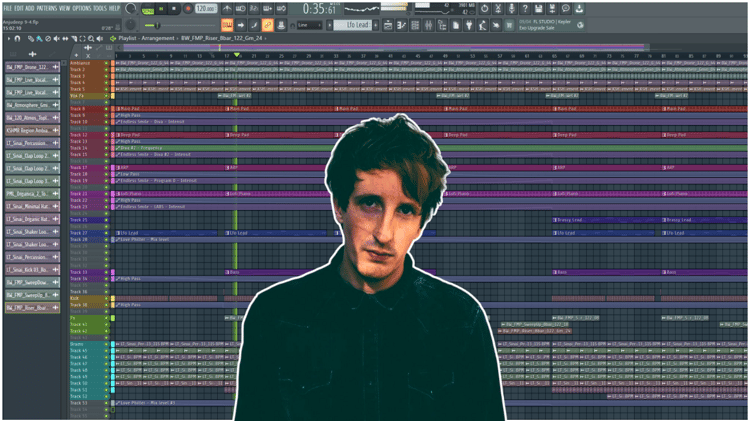Viewport: 750px width, 421px height.
Task: Select the playlist paint brush tool
Action: coord(39,38)
